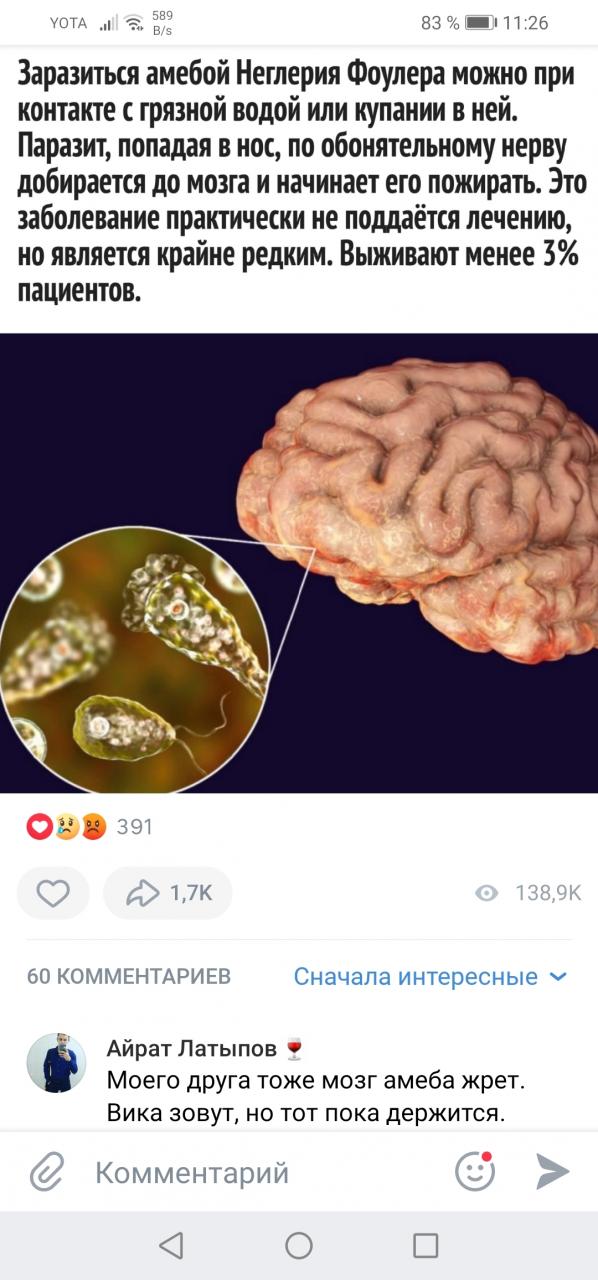This screenshot has width=598, height=1280.
Task: Open the reactions list showing 391
Action: point(89,827)
